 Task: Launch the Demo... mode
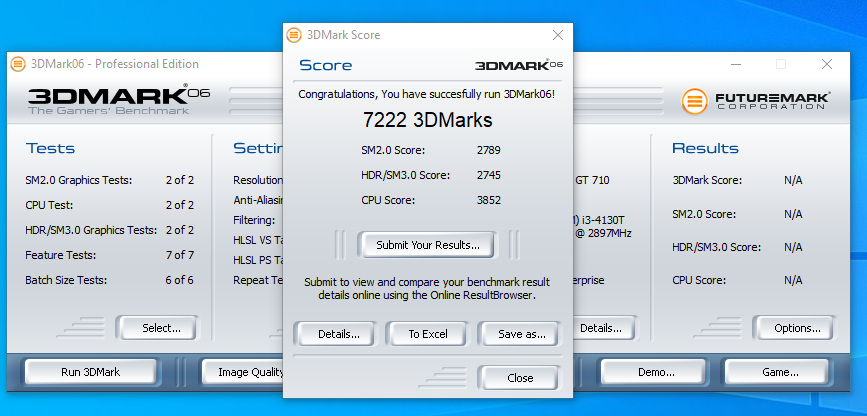tap(655, 372)
